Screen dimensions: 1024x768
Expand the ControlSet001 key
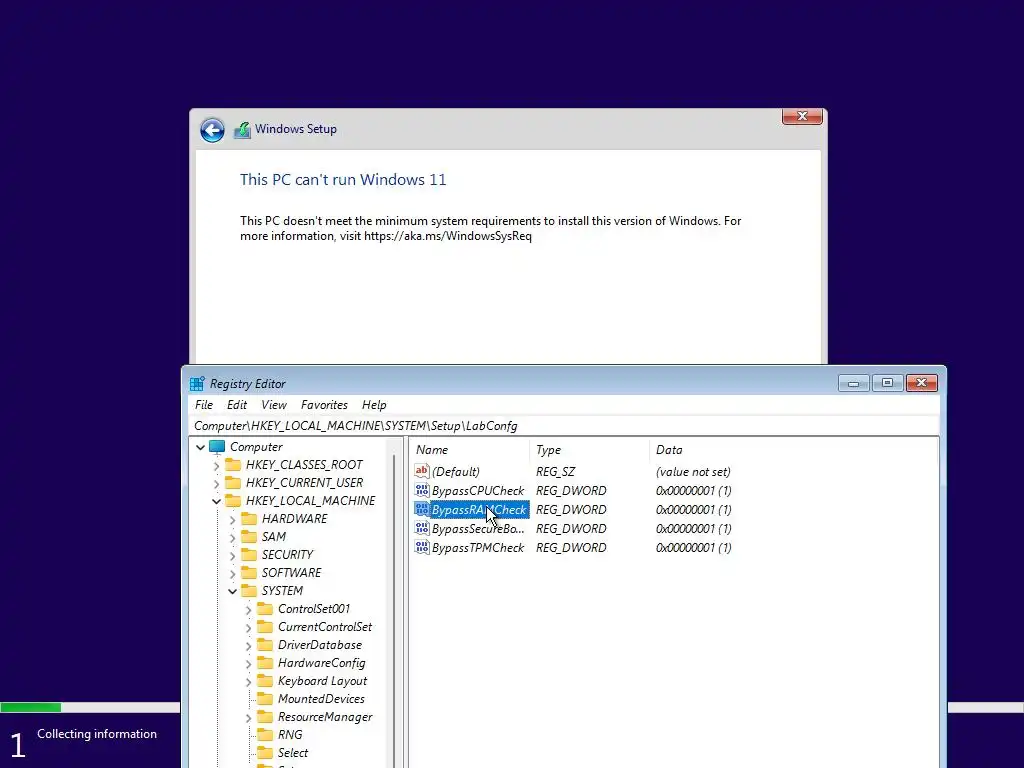[x=248, y=610]
